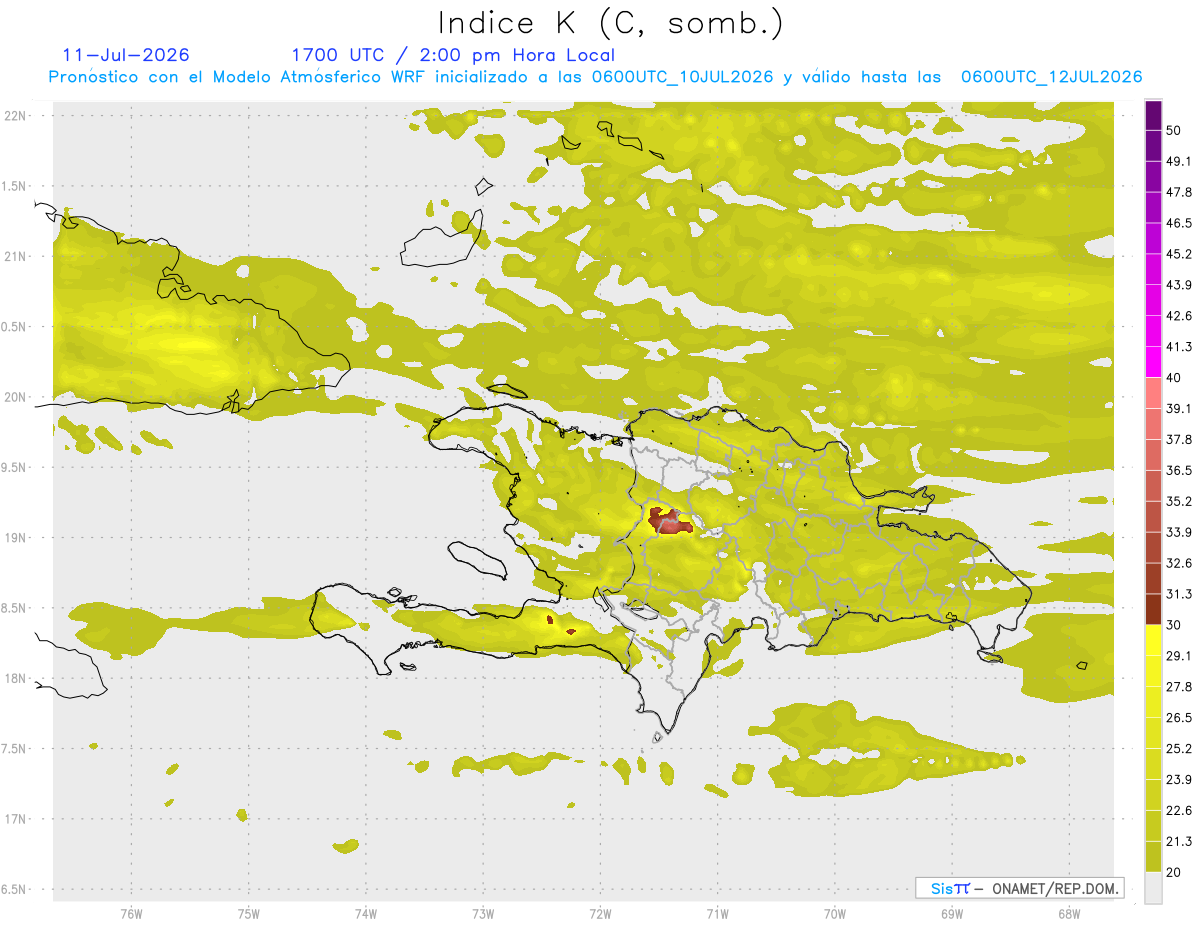Click the "76W" longitude label
This screenshot has width=1200, height=927.
click(131, 913)
